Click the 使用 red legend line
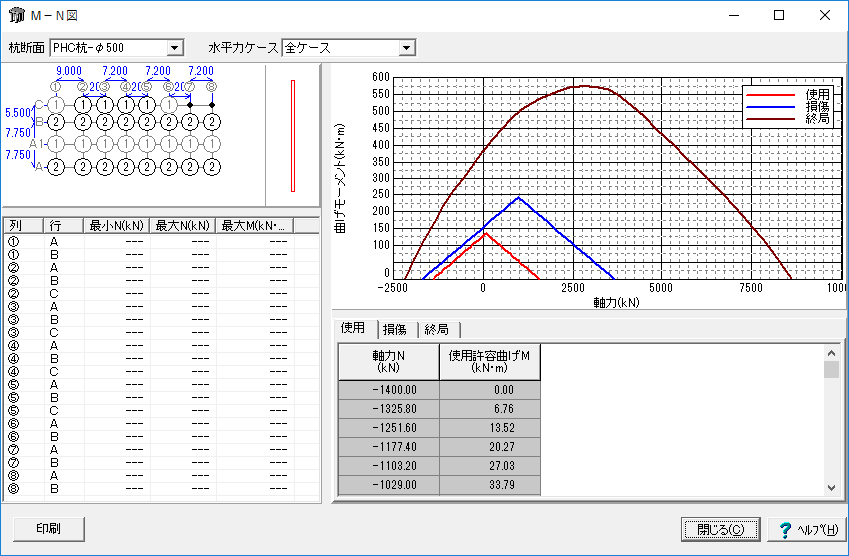This screenshot has height=556, width=849. pos(770,95)
